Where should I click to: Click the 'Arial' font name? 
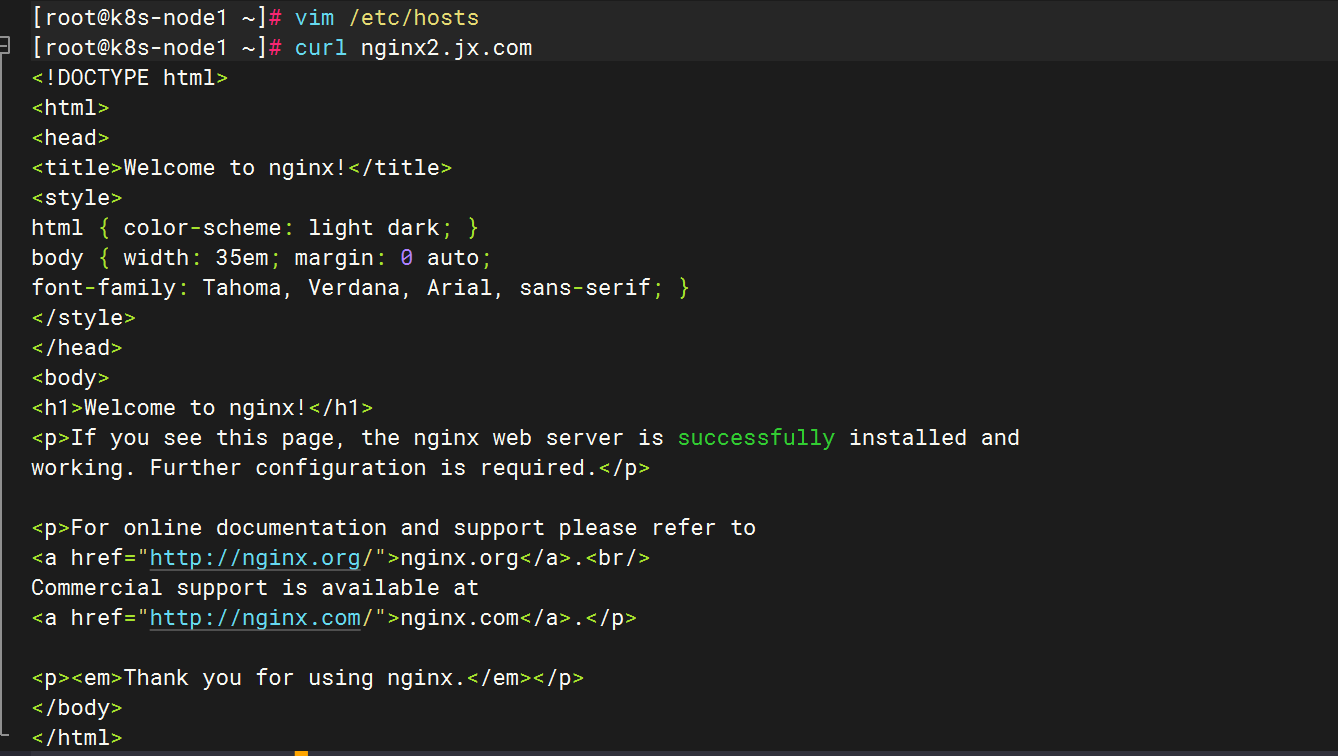coord(460,288)
